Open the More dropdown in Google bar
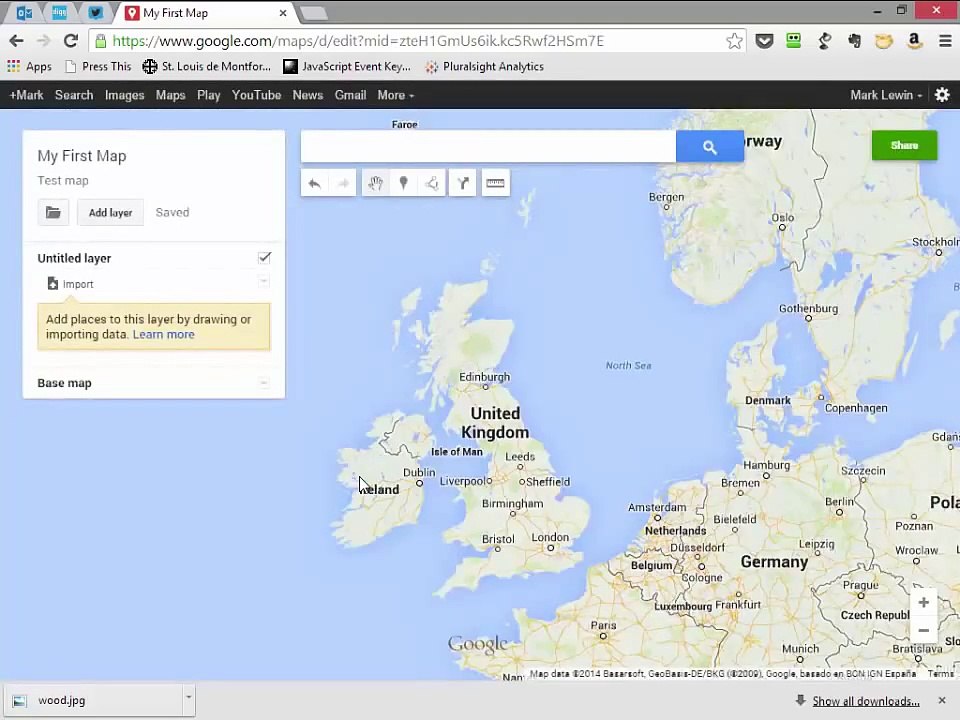 coord(396,95)
